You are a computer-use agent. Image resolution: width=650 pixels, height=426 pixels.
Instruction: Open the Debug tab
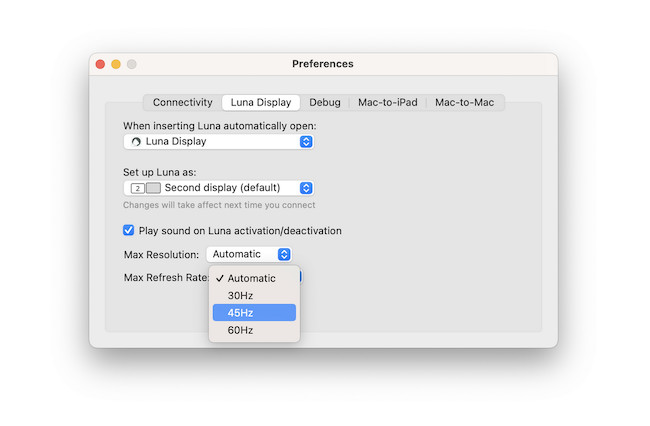point(325,102)
